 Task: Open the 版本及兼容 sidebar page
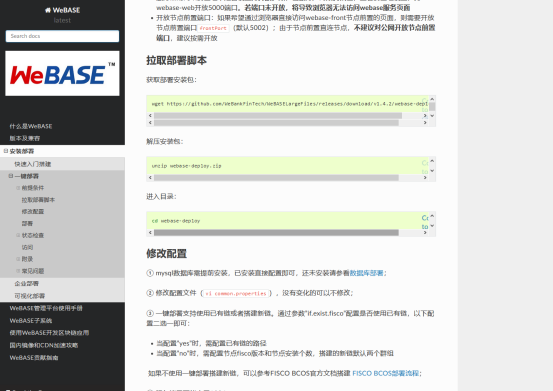point(25,138)
